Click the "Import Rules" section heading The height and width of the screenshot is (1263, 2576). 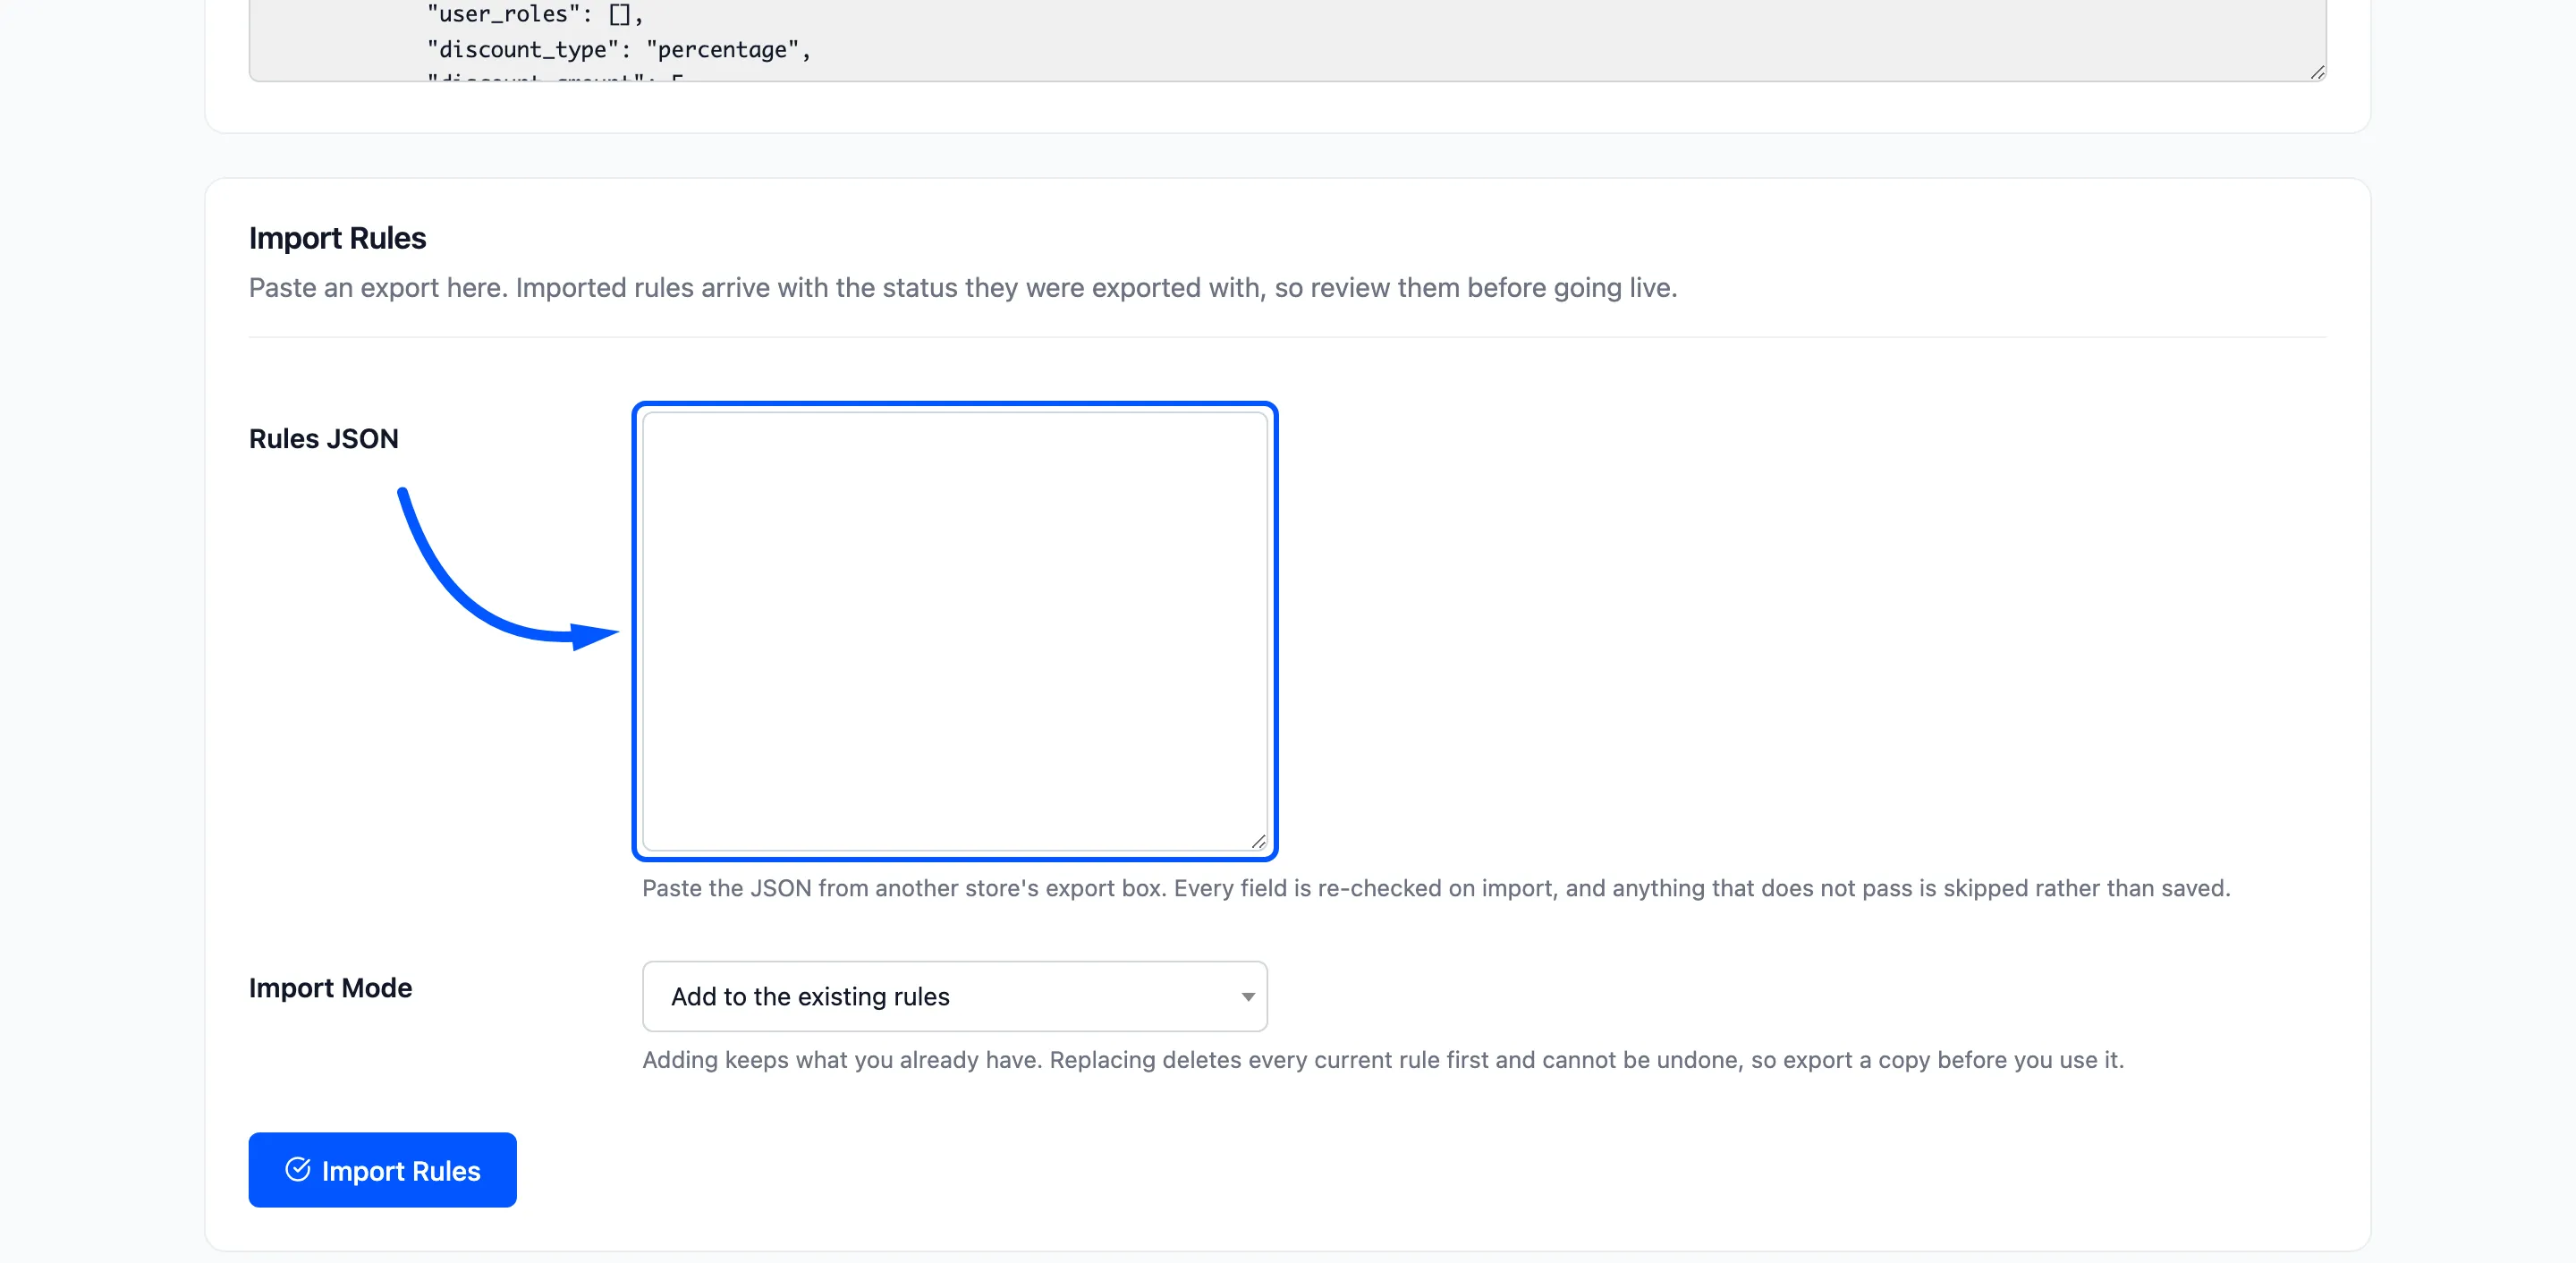[x=337, y=238]
